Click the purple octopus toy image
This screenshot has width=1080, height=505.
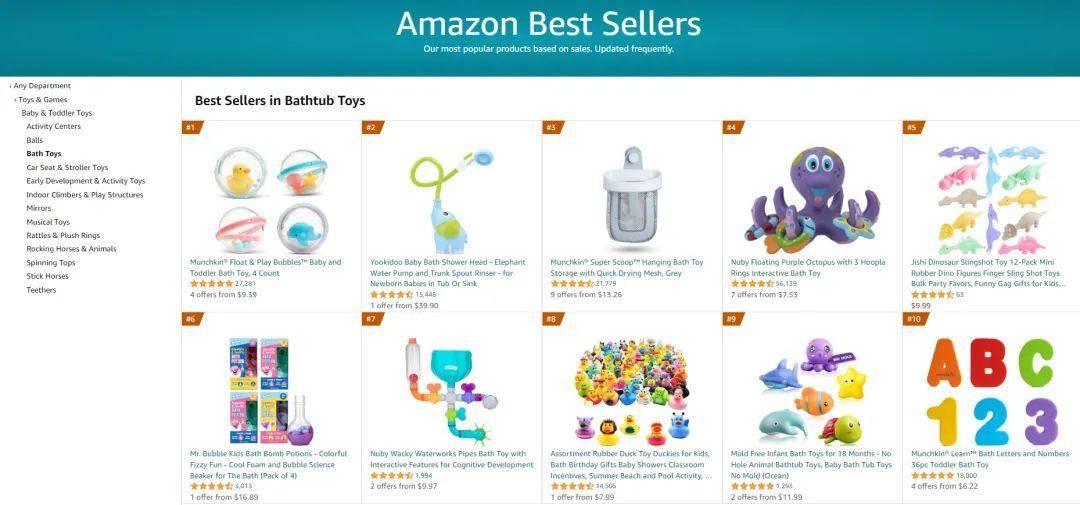coord(813,200)
